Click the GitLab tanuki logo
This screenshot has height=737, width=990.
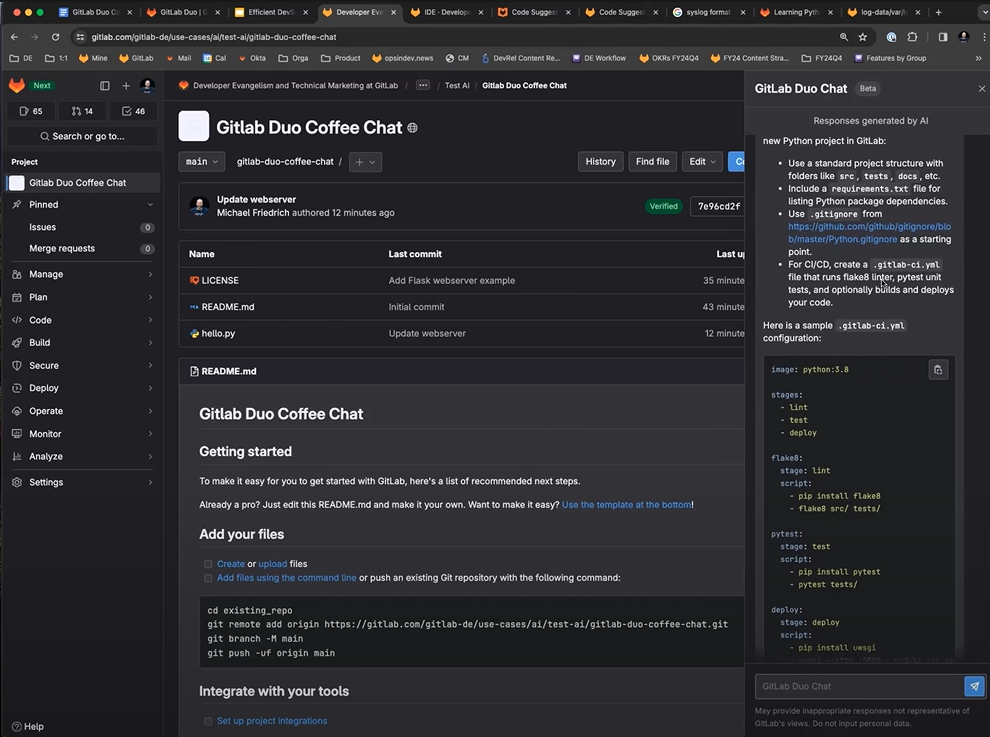pyautogui.click(x=16, y=85)
